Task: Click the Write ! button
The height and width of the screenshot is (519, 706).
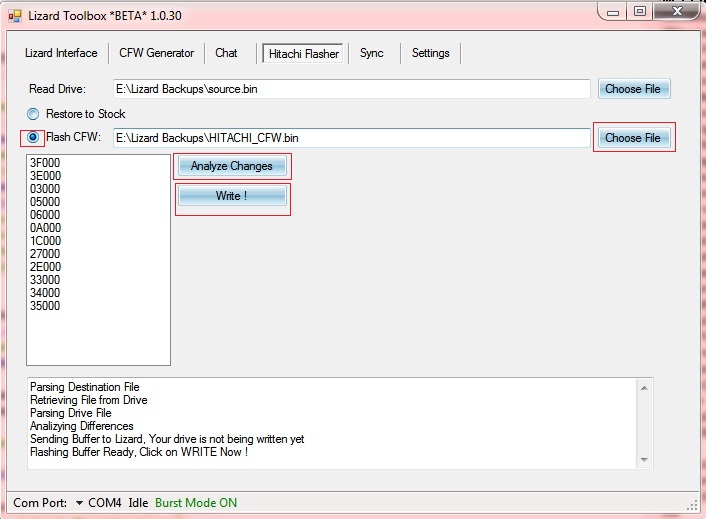Action: (232, 196)
